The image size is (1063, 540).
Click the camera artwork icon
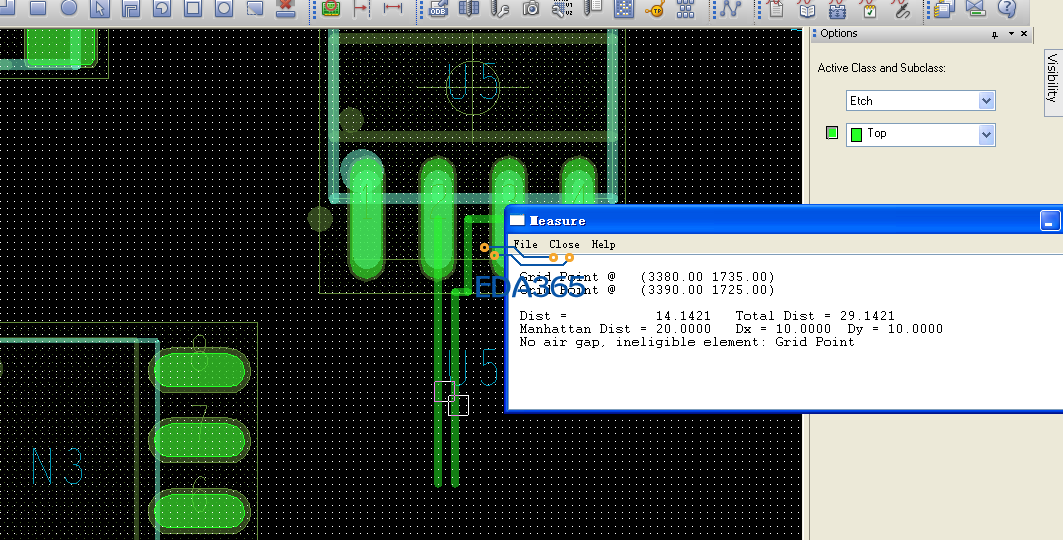tap(531, 8)
